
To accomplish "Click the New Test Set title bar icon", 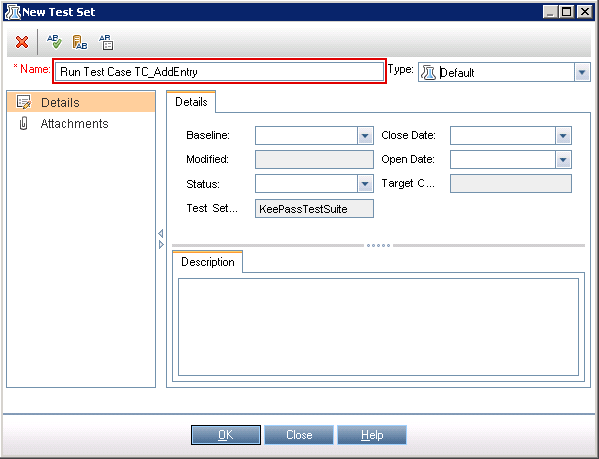I will [13, 12].
